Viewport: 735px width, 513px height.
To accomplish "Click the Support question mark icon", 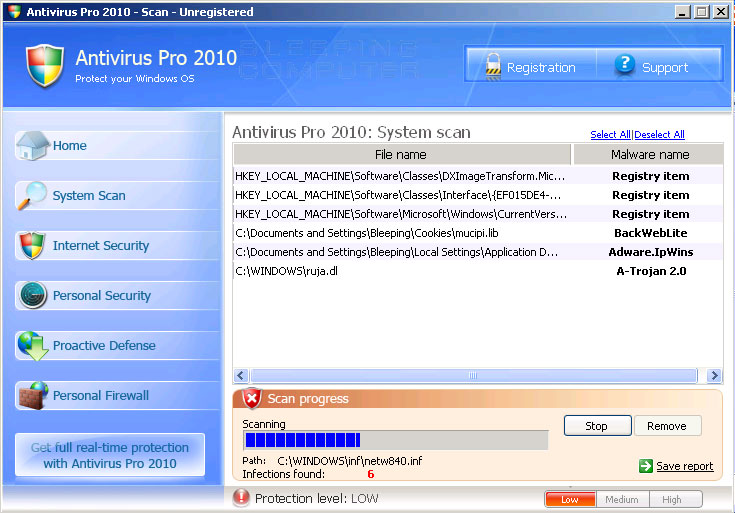I will [624, 64].
